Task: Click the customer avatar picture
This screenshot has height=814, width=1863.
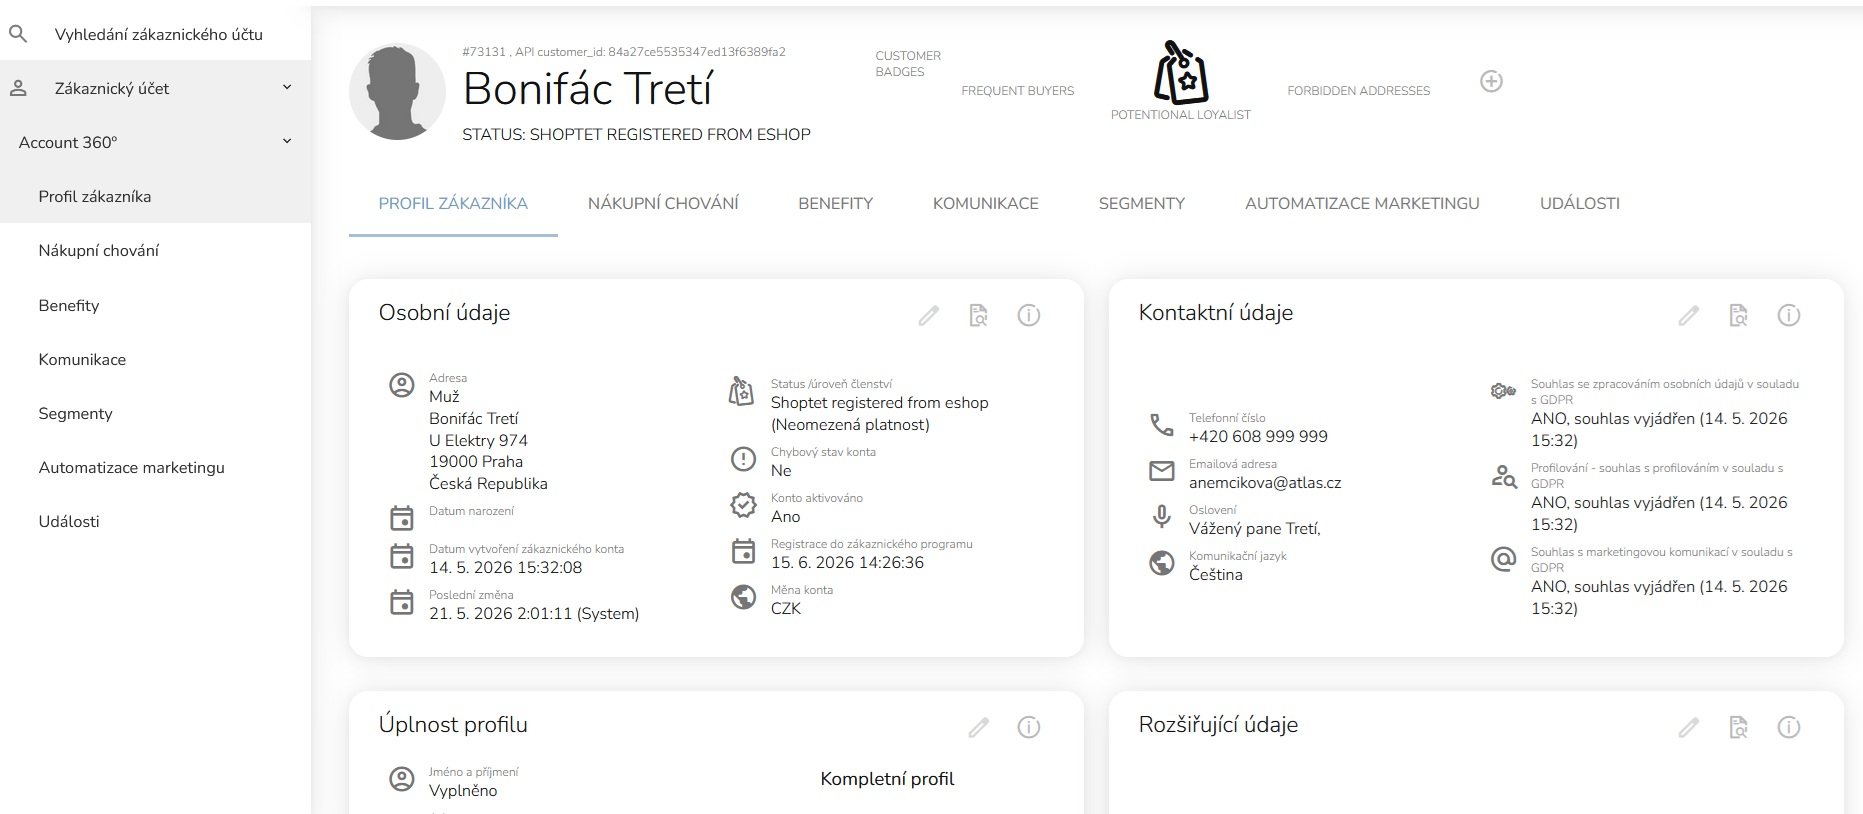Action: 397,92
